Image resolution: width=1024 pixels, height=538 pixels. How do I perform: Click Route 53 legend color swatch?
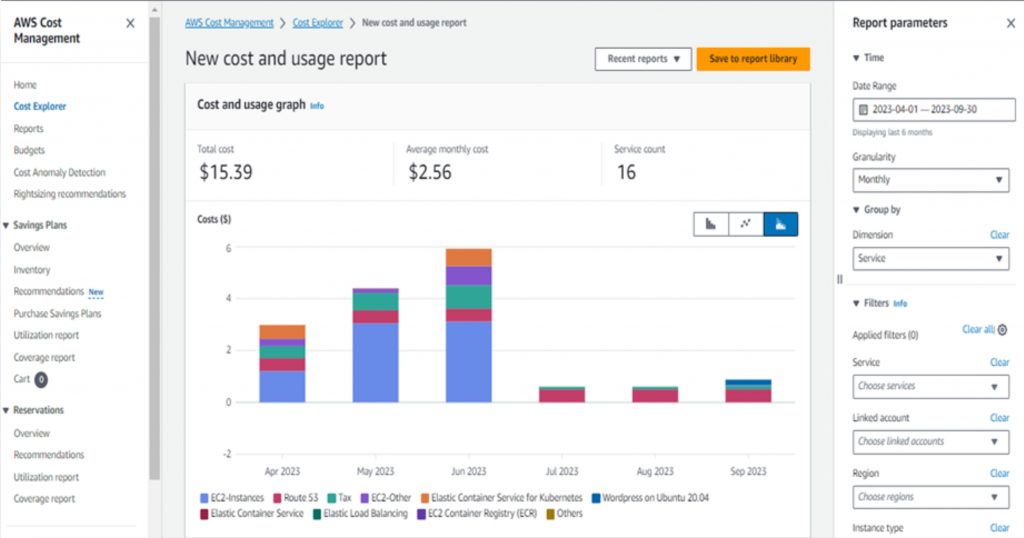point(278,498)
